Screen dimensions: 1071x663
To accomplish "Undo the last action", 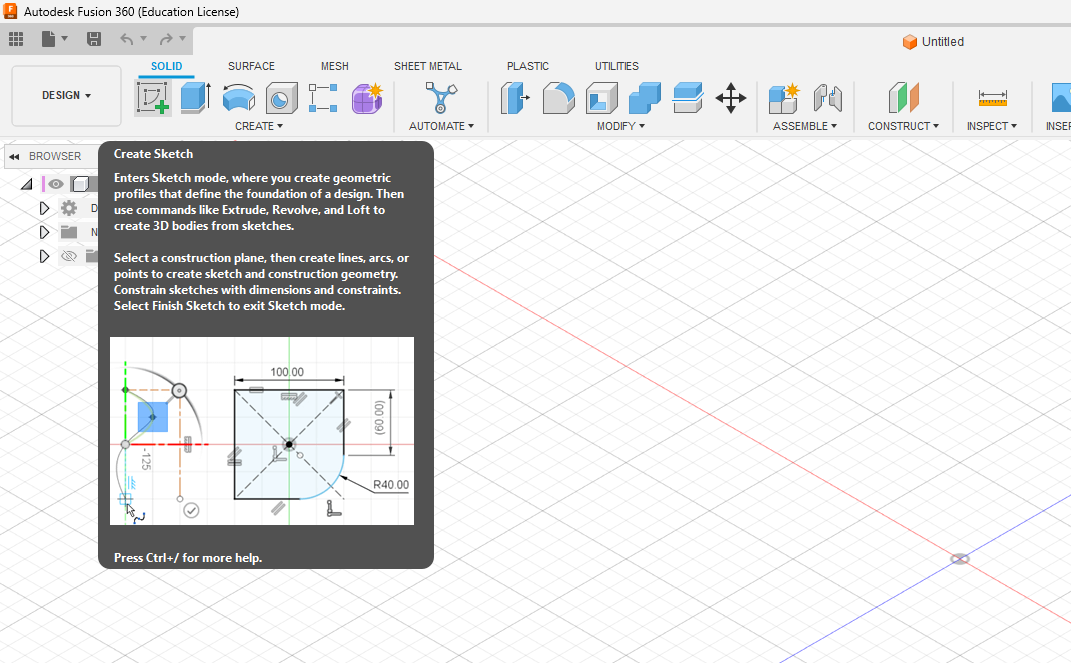I will tap(126, 39).
